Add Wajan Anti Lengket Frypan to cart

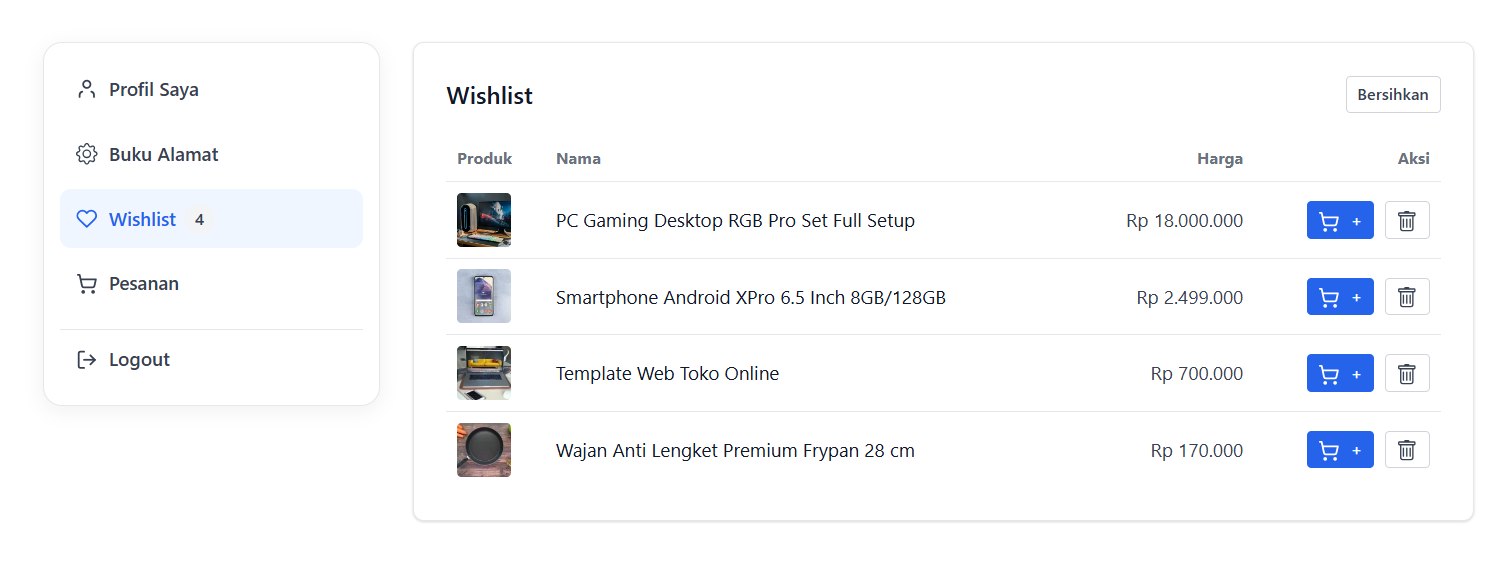1340,450
